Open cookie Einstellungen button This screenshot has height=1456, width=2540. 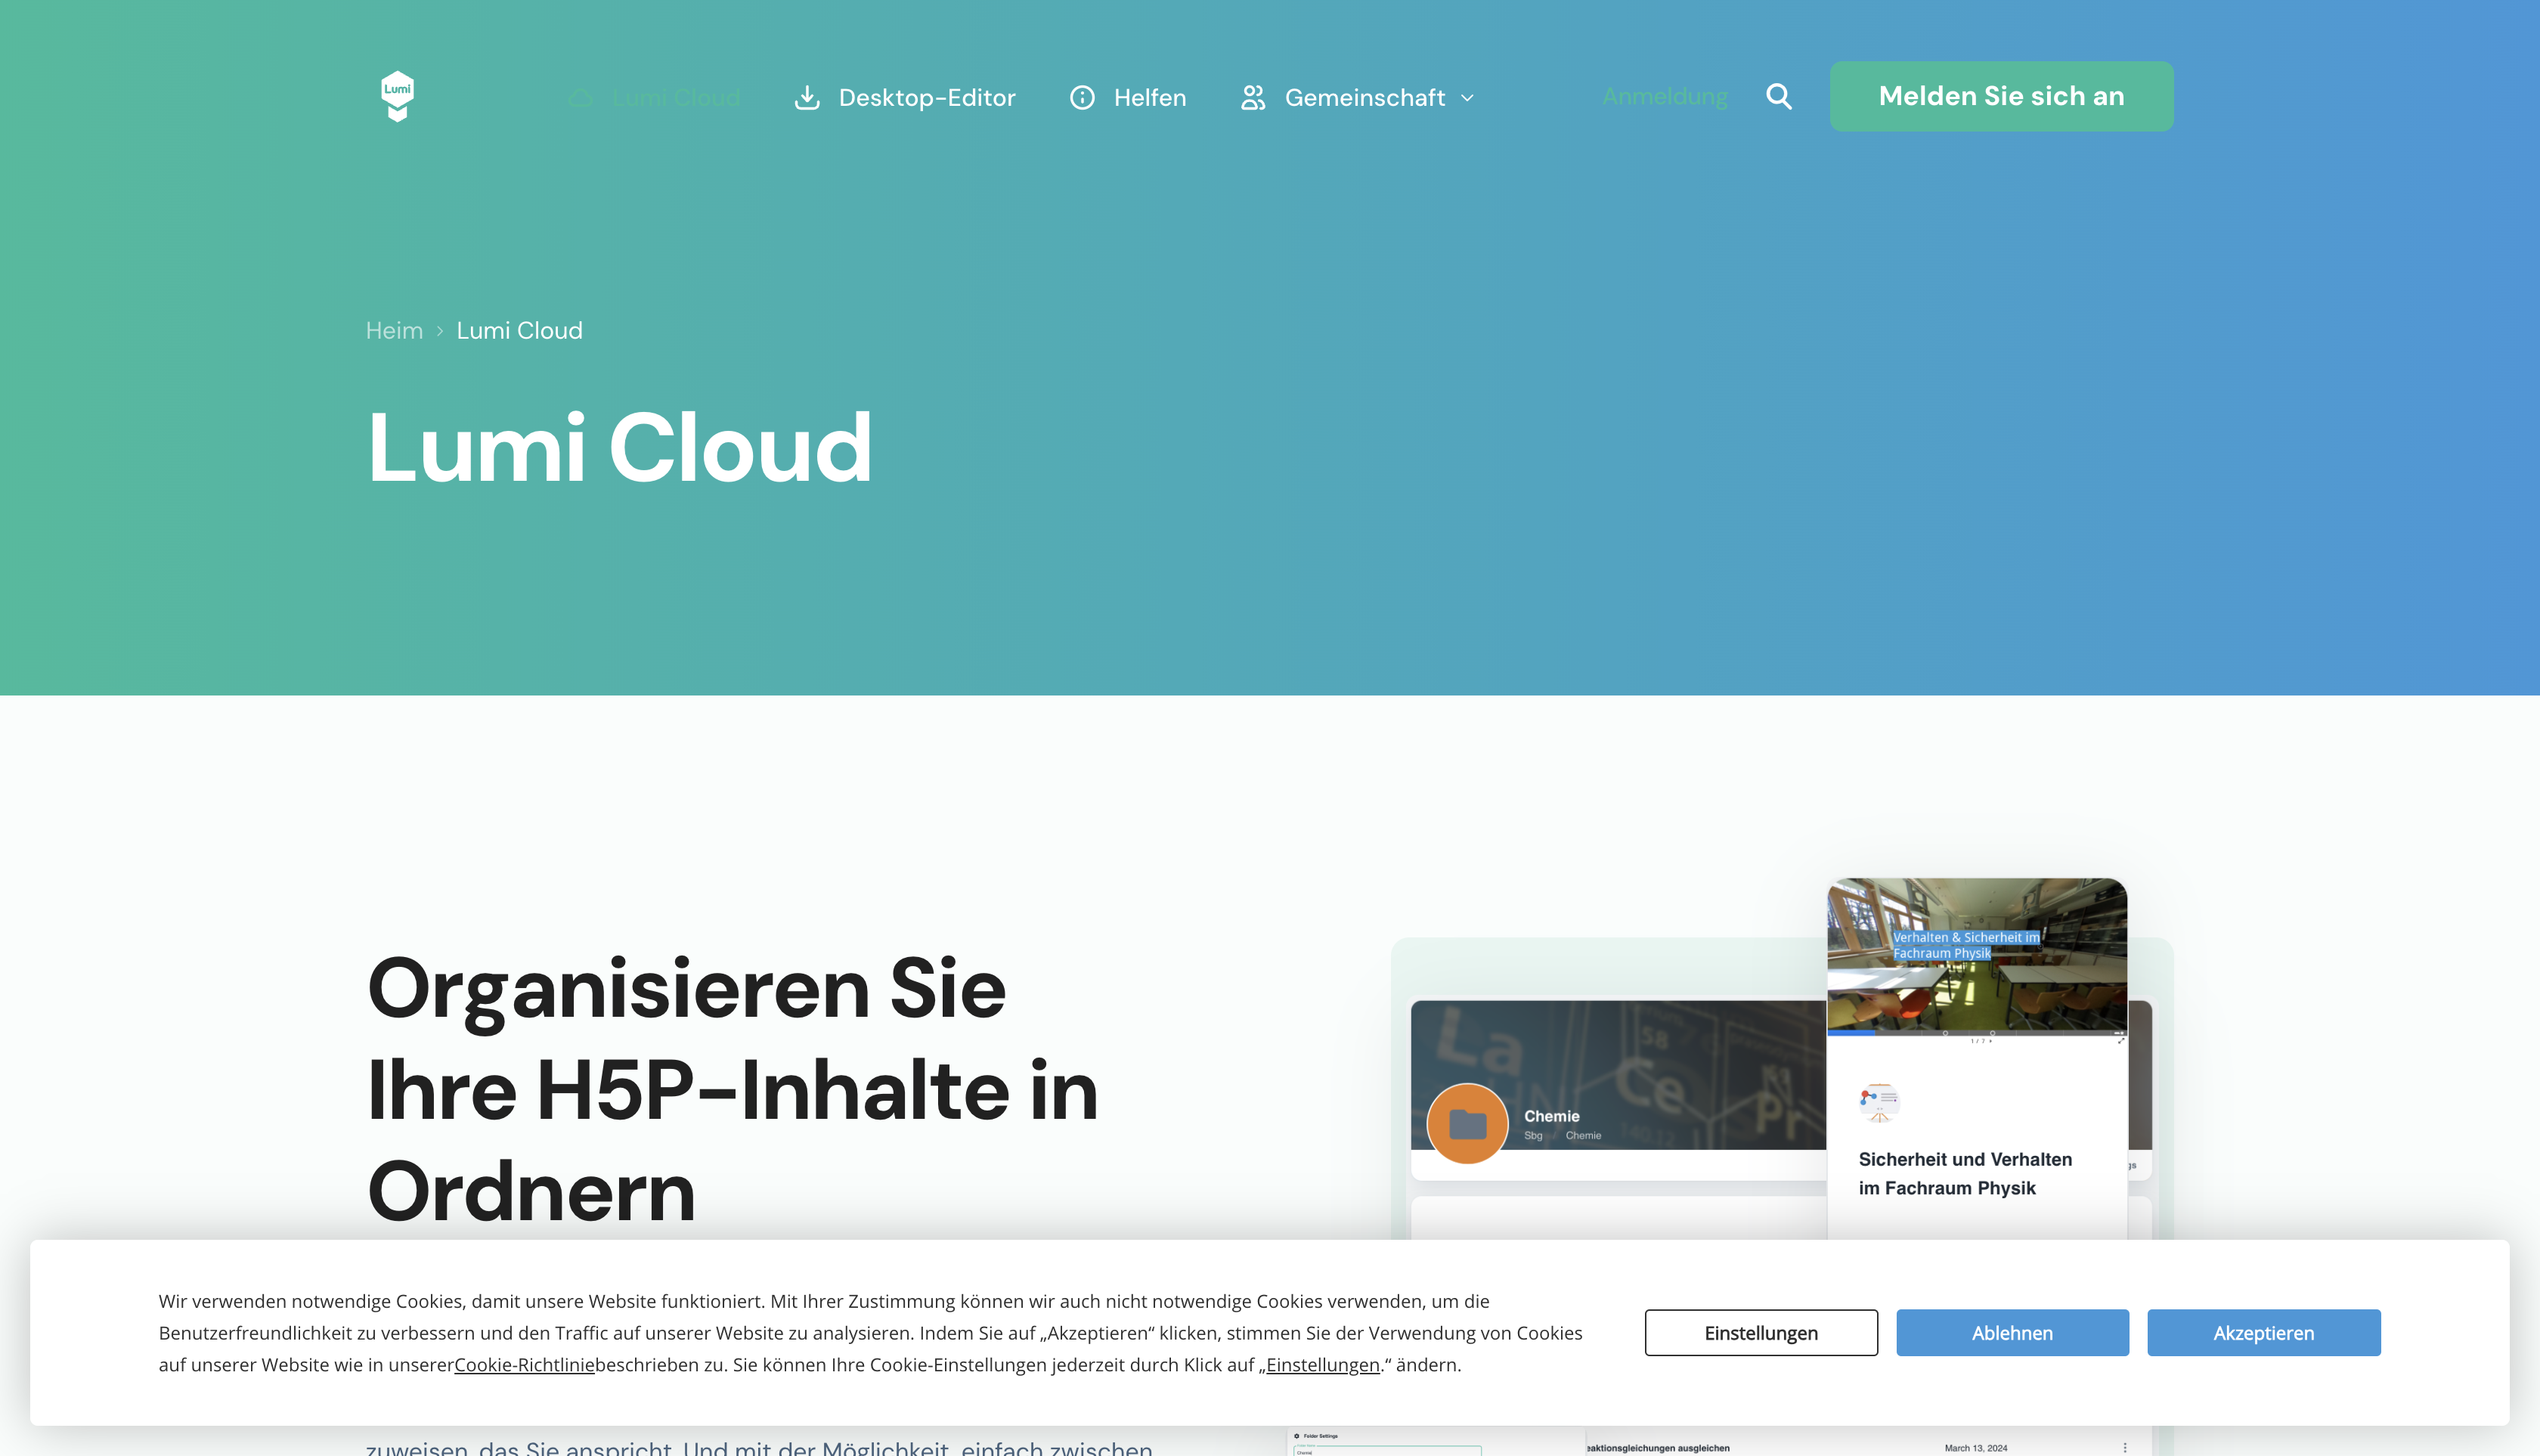pyautogui.click(x=1761, y=1333)
